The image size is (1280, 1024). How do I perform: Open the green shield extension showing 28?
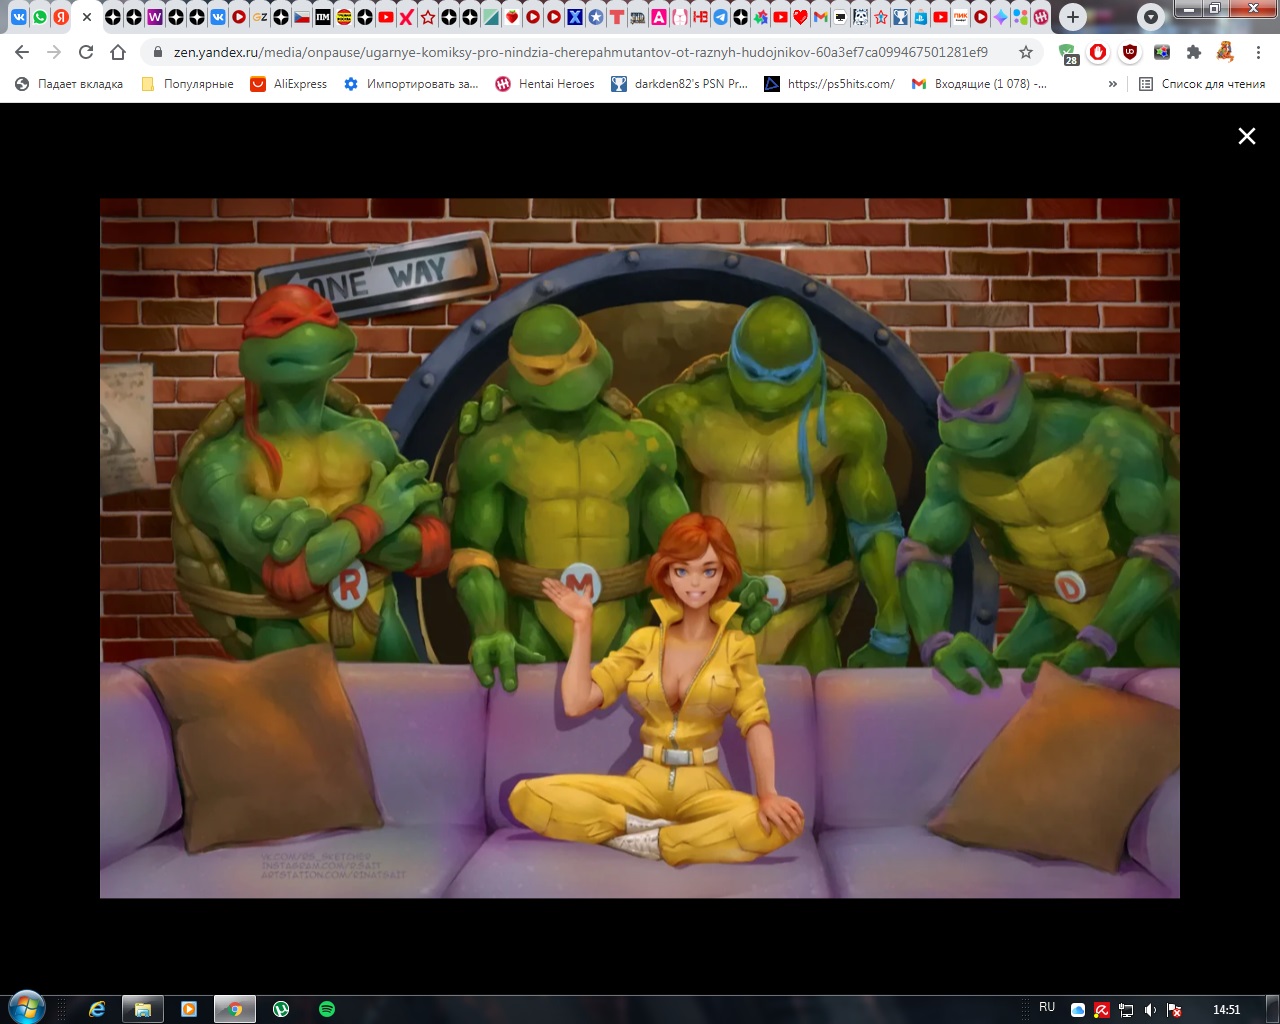[1068, 53]
